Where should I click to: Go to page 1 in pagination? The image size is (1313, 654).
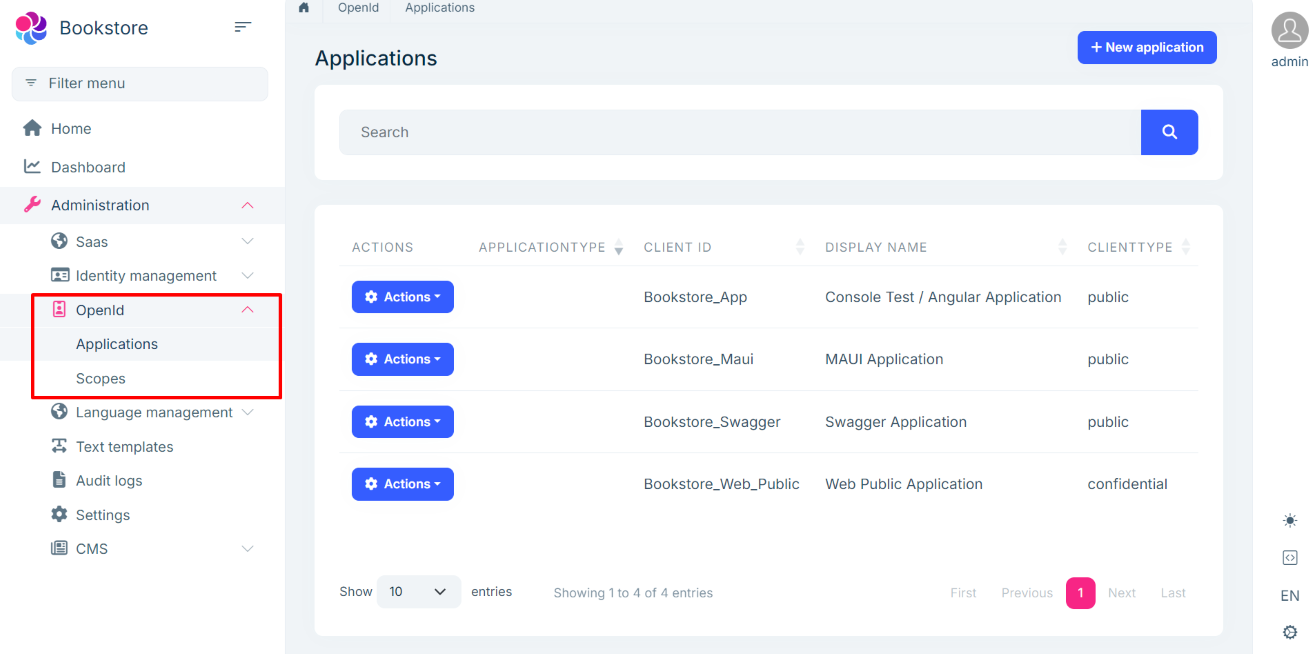tap(1080, 593)
